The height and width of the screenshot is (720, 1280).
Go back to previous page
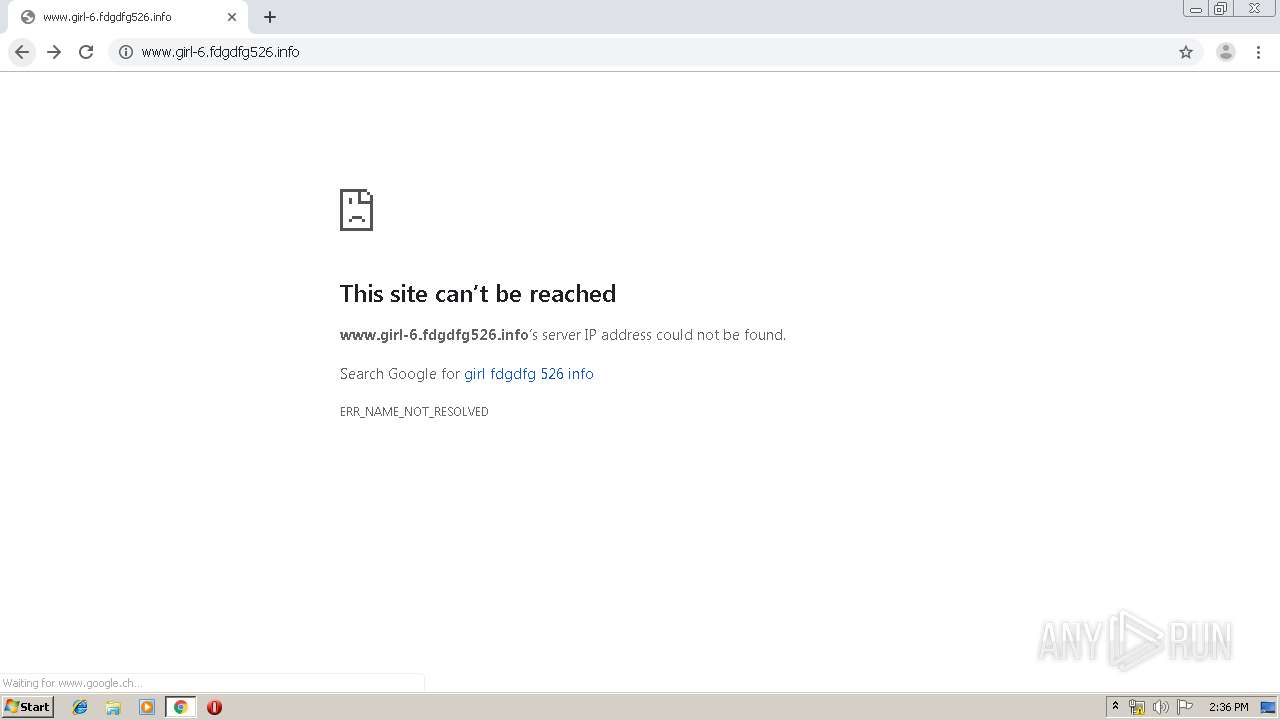point(22,52)
